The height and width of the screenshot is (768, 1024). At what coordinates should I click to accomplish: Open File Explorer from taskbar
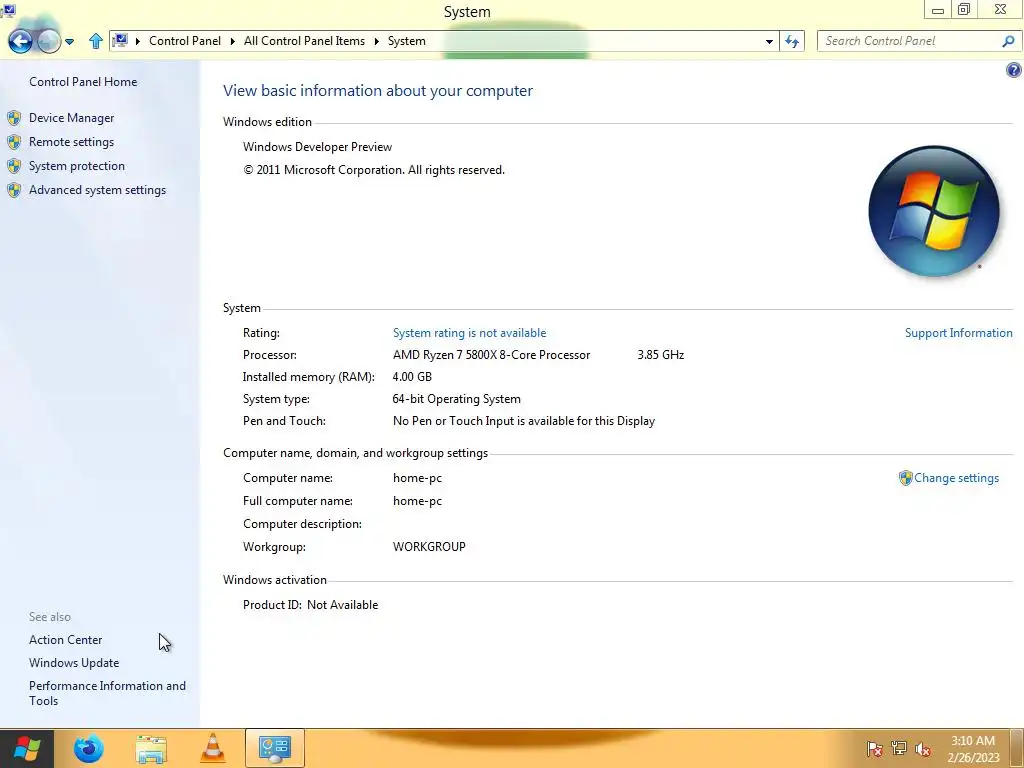pyautogui.click(x=151, y=748)
